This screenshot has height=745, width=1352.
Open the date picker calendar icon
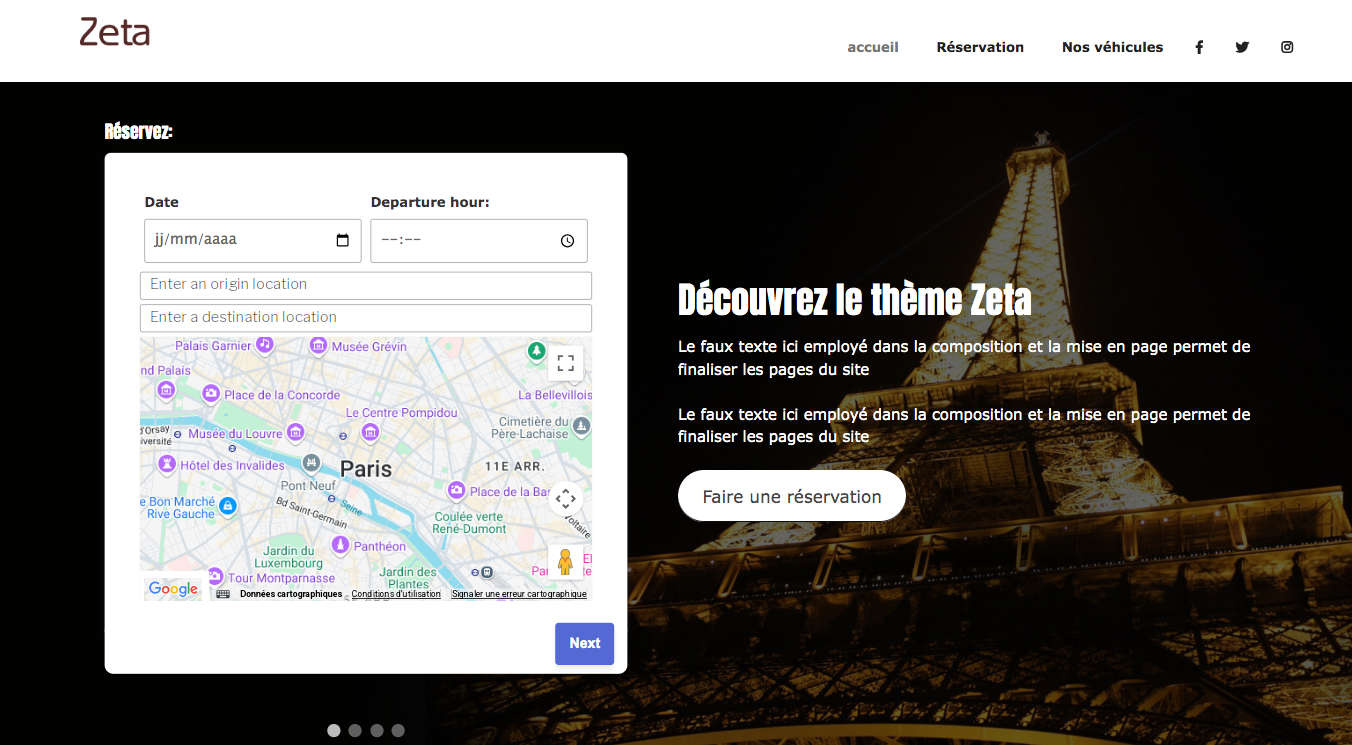coord(343,240)
